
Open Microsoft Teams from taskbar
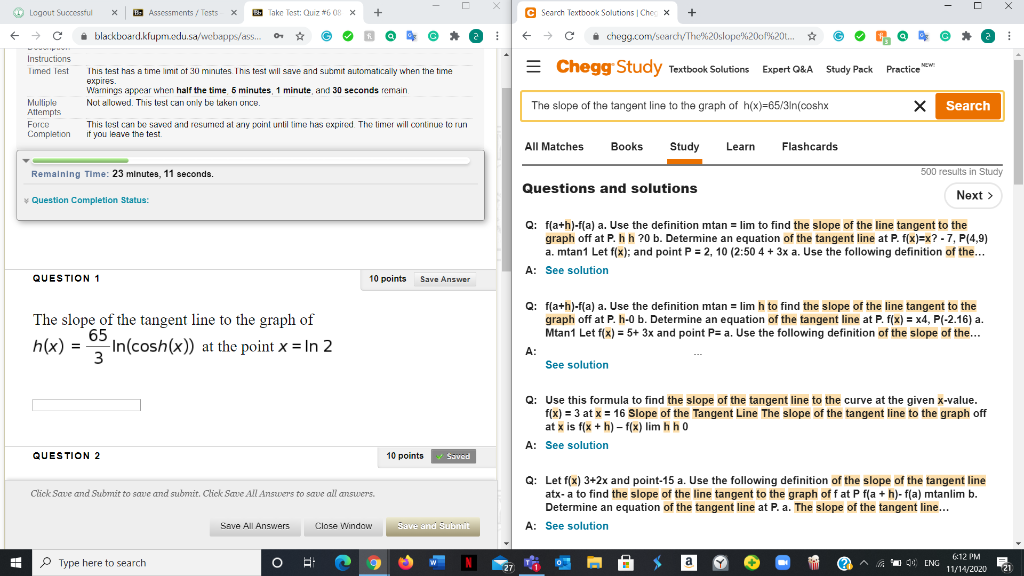click(532, 562)
